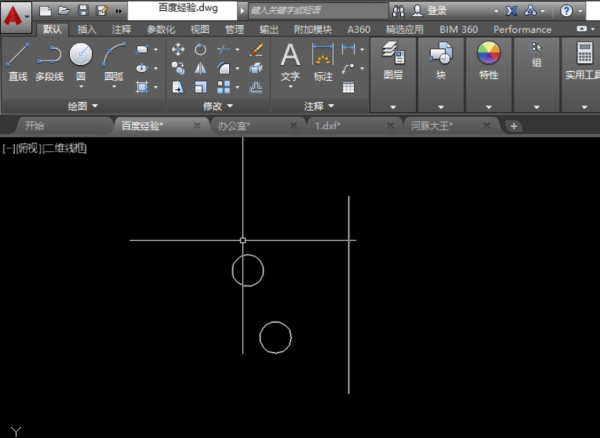Open the Trim tool dropdown arrow
Screen dimensions: 600x438
[x=237, y=49]
